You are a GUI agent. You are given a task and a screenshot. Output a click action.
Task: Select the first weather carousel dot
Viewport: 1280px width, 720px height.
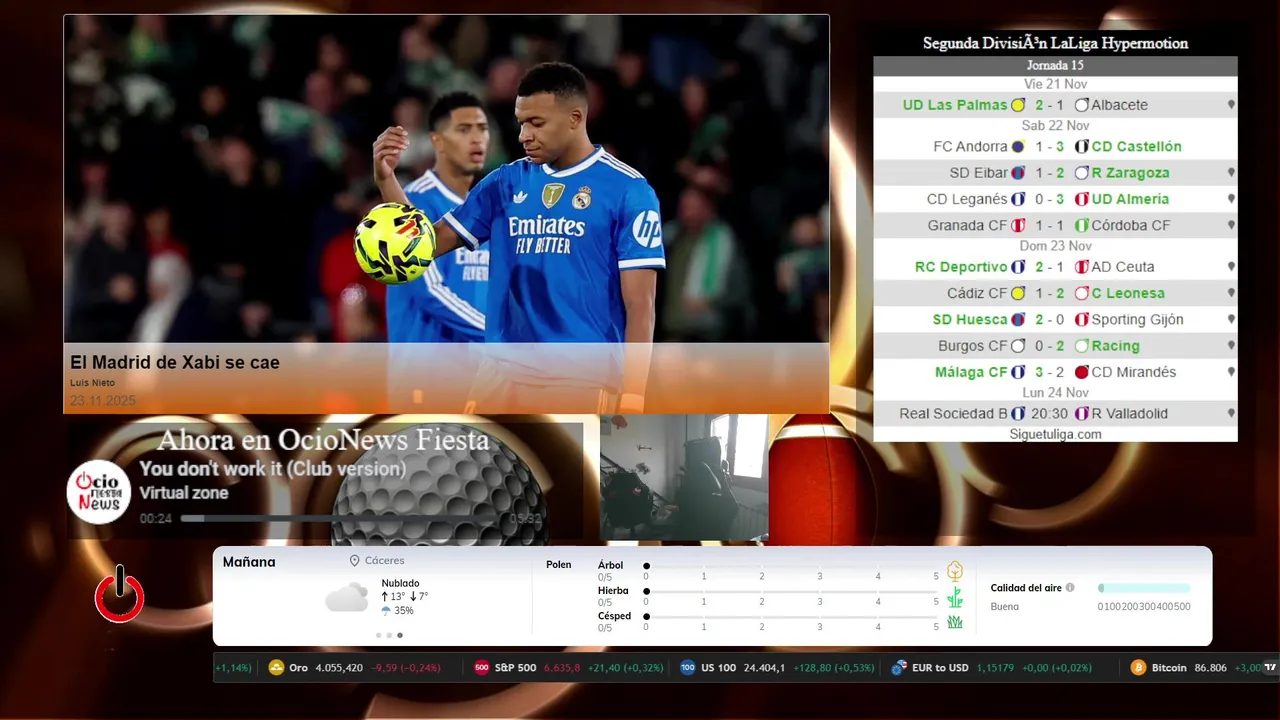tap(378, 635)
